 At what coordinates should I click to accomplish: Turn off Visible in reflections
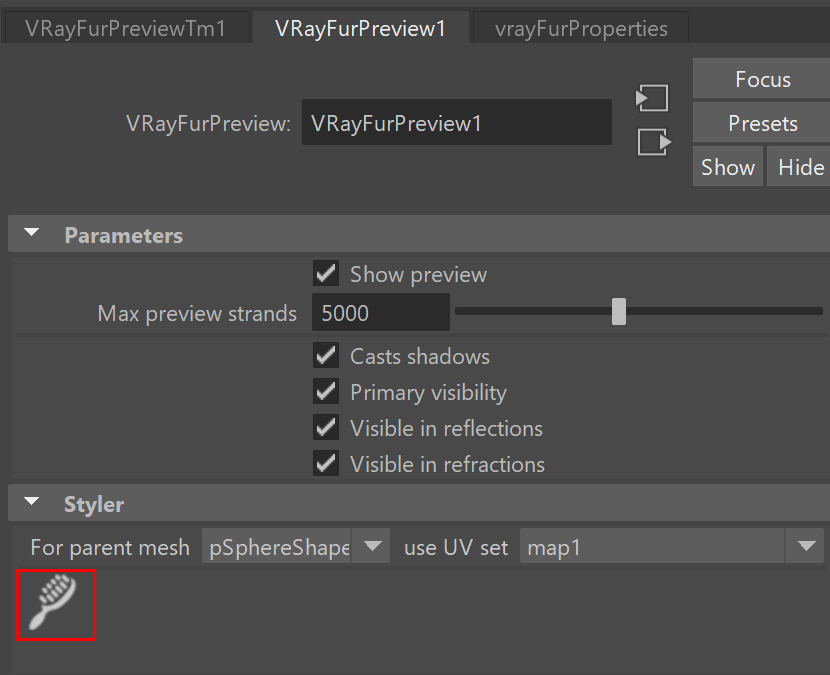click(326, 428)
